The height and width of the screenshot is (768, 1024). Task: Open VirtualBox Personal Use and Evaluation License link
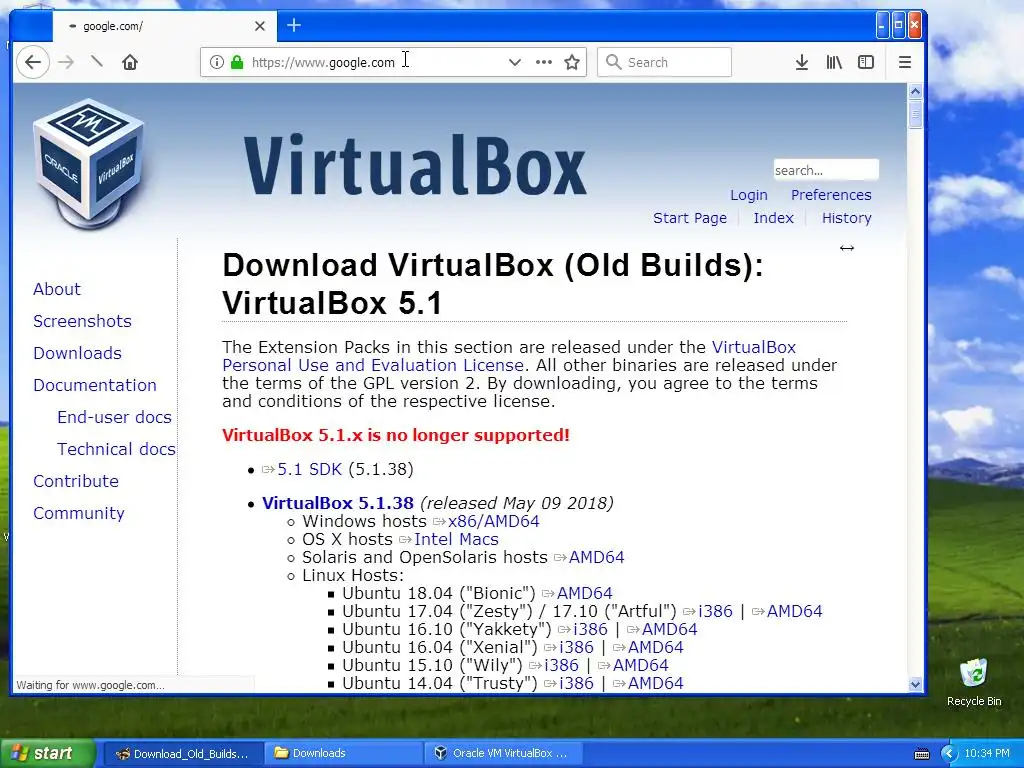373,365
